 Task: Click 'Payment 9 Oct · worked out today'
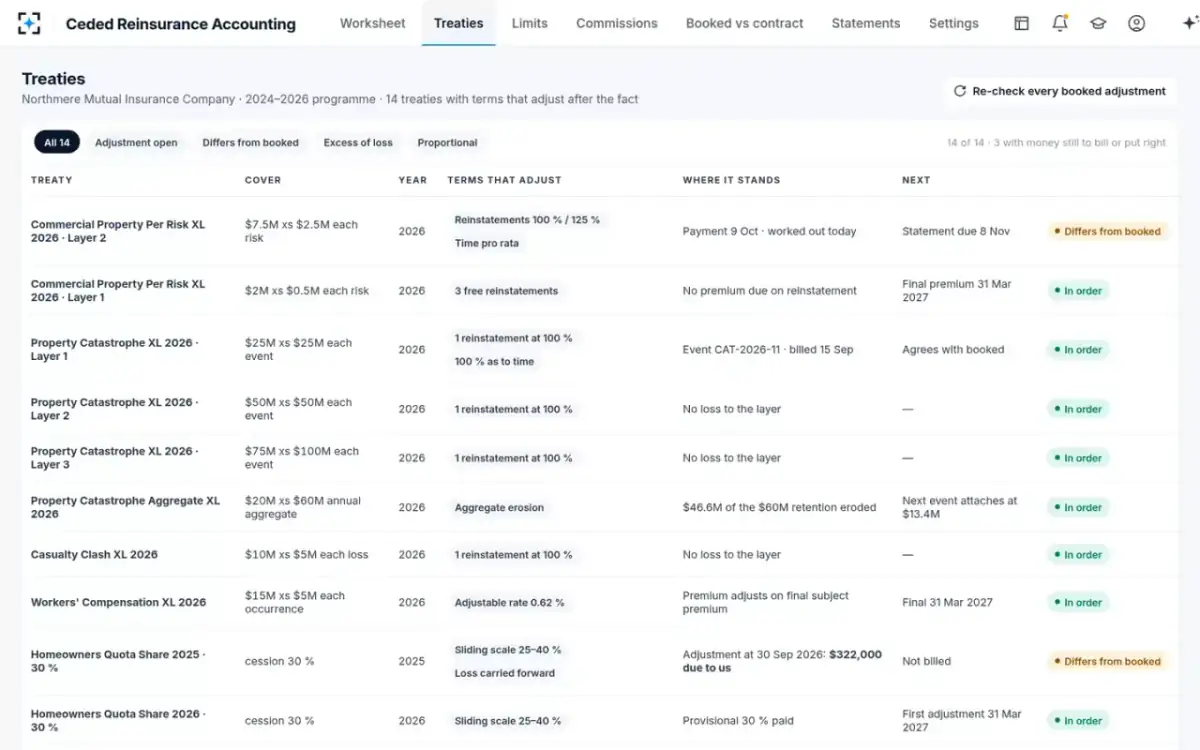pos(769,231)
